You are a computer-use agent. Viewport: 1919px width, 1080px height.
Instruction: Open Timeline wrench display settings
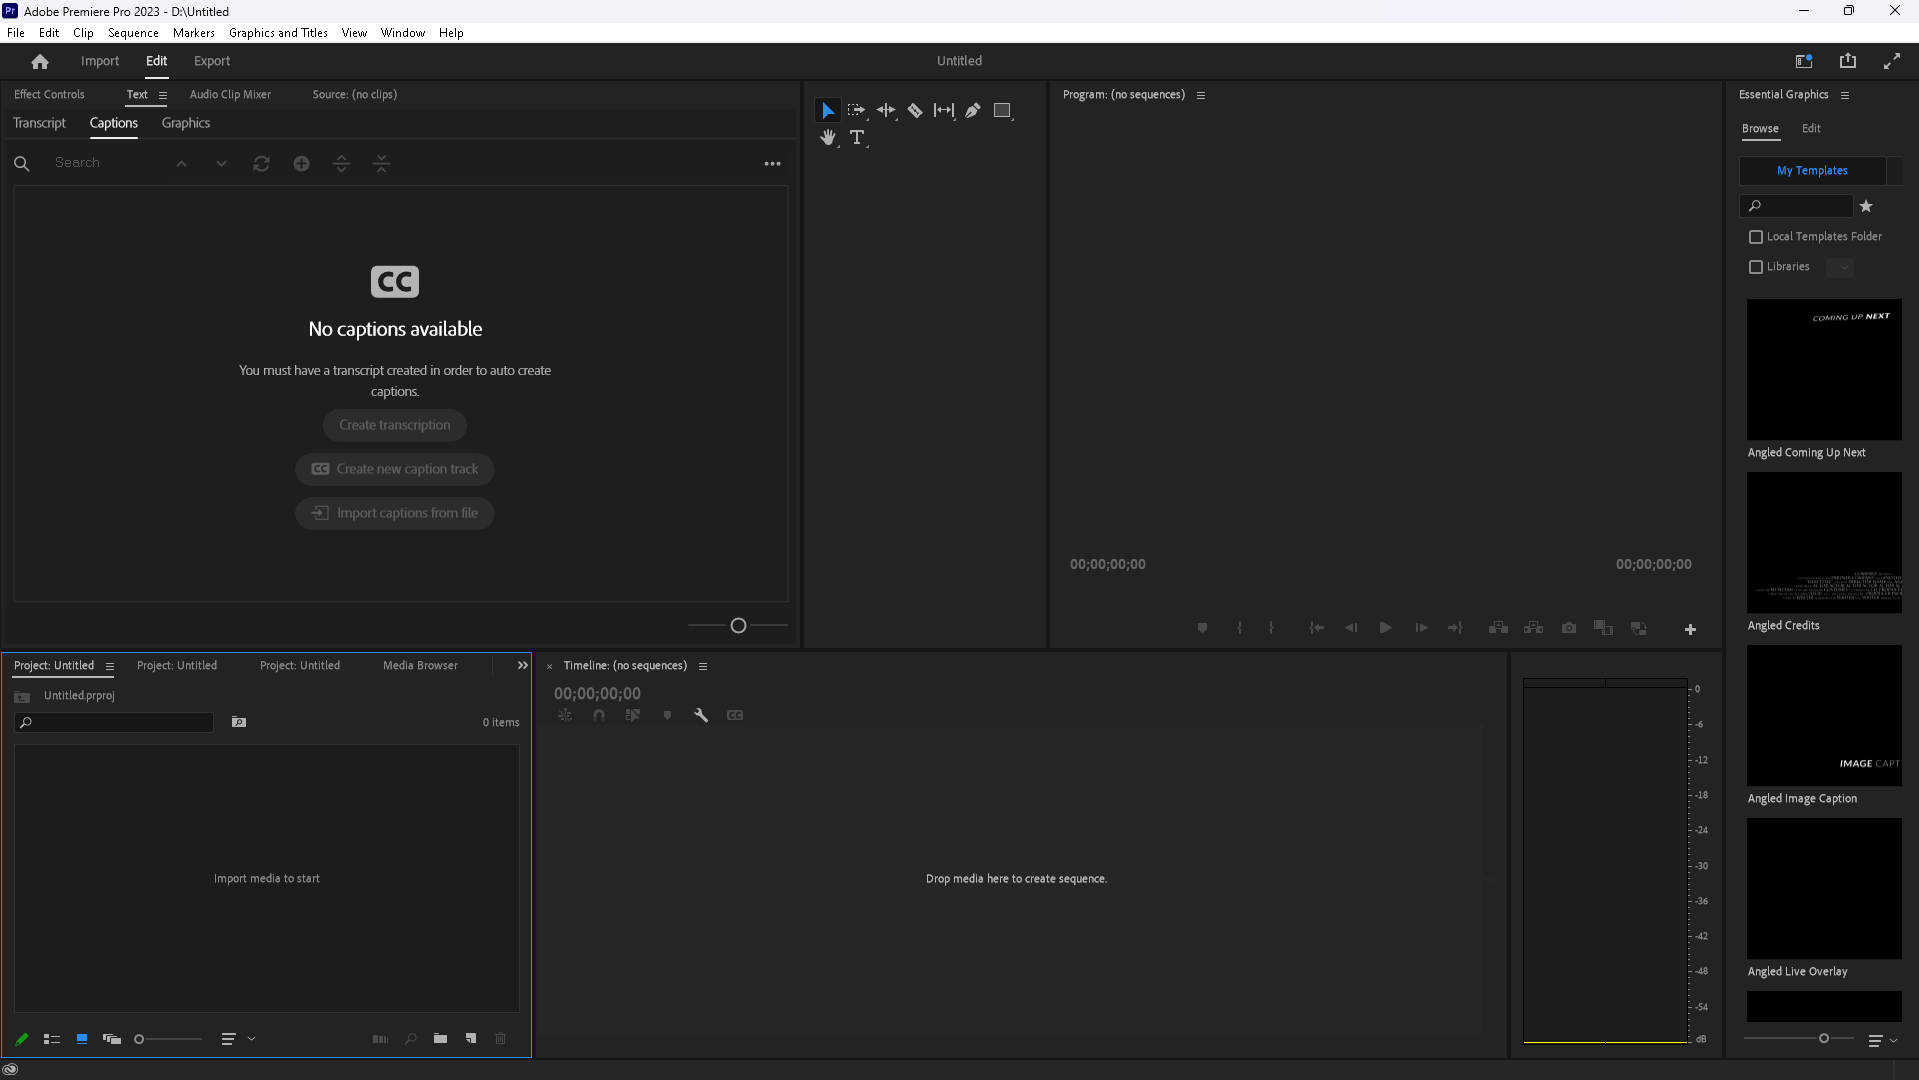[x=701, y=715]
